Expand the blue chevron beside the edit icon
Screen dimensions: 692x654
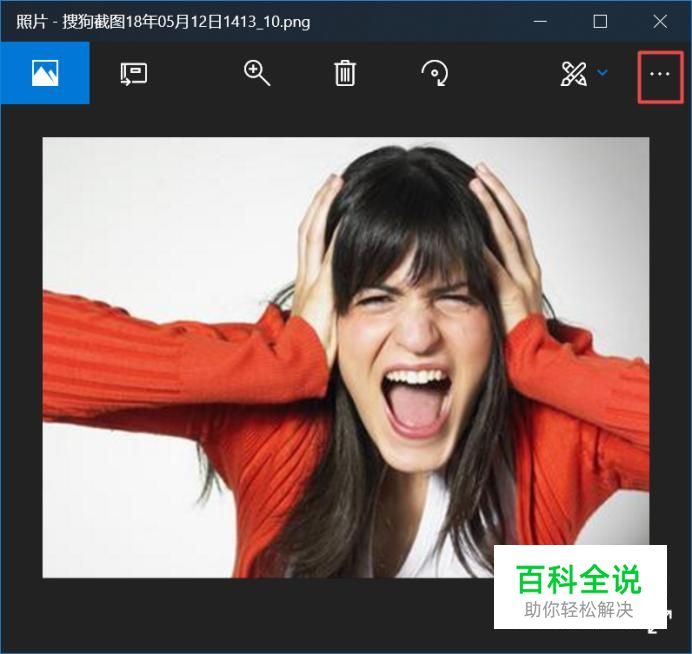pyautogui.click(x=602, y=73)
